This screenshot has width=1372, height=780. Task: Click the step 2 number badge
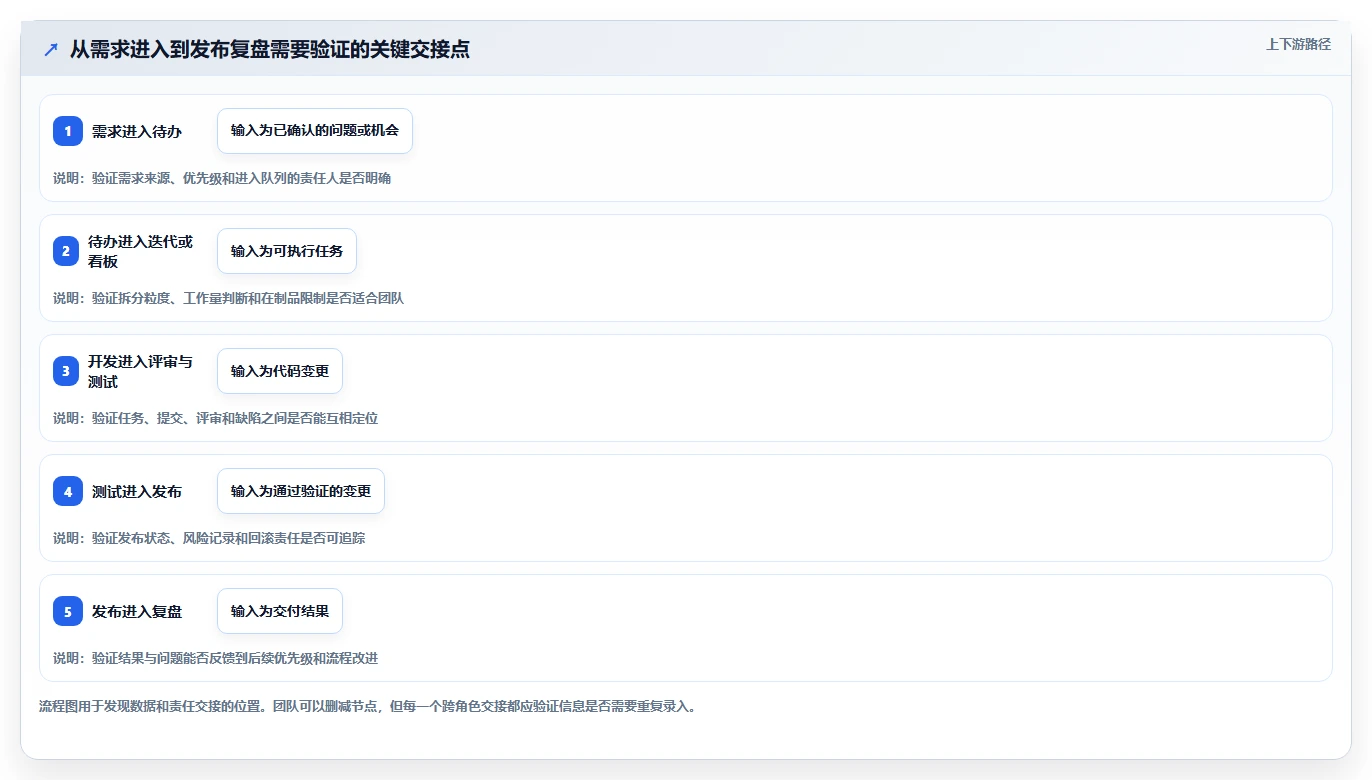(x=68, y=251)
